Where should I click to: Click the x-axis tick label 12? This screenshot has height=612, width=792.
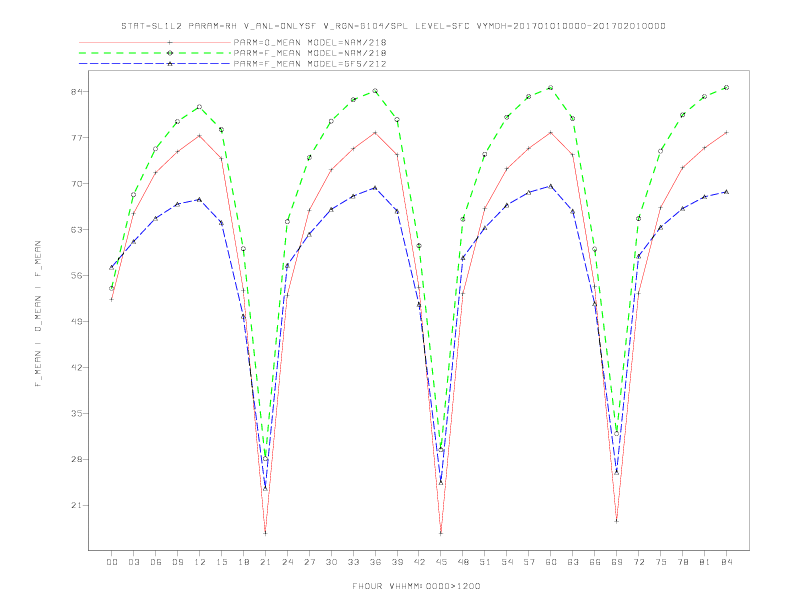(x=200, y=562)
